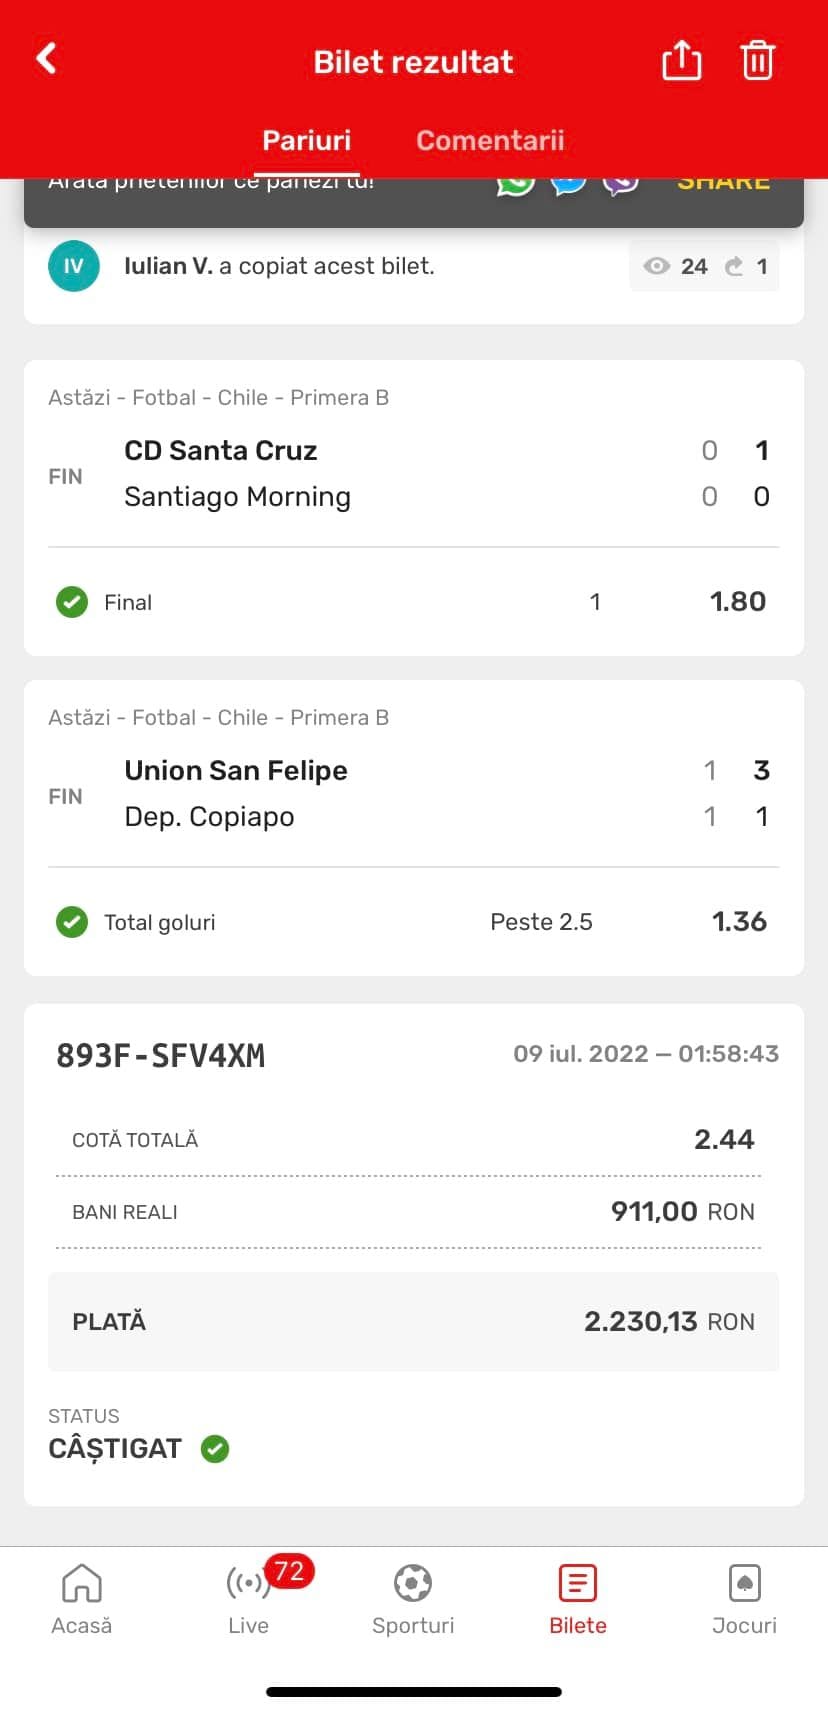Open the Acasă home icon
Image resolution: width=828 pixels, height=1713 pixels.
click(x=82, y=1598)
